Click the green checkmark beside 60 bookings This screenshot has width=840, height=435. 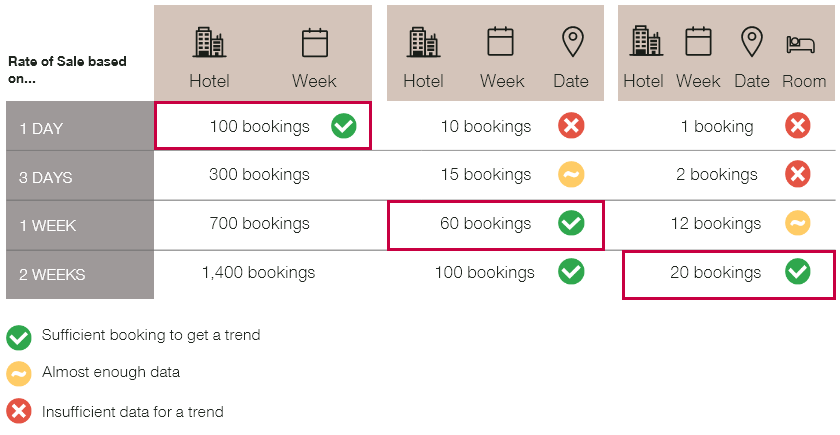[x=571, y=223]
